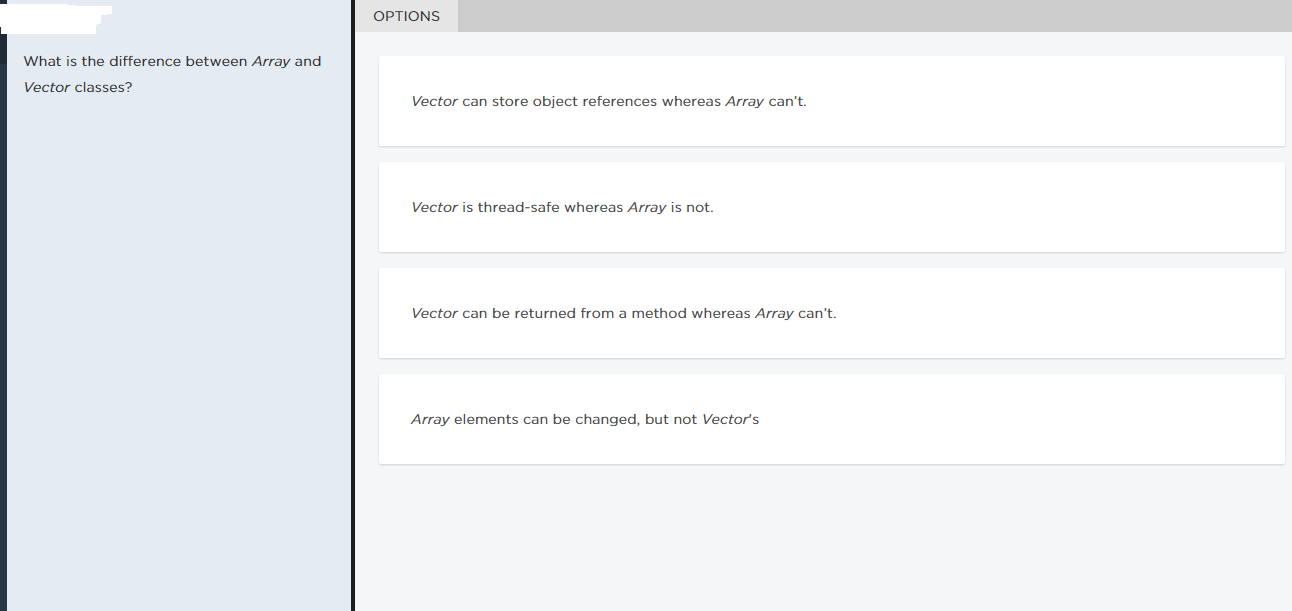The width and height of the screenshot is (1292, 611).
Task: Select "Array elements can be changed" option
Action: click(x=830, y=419)
